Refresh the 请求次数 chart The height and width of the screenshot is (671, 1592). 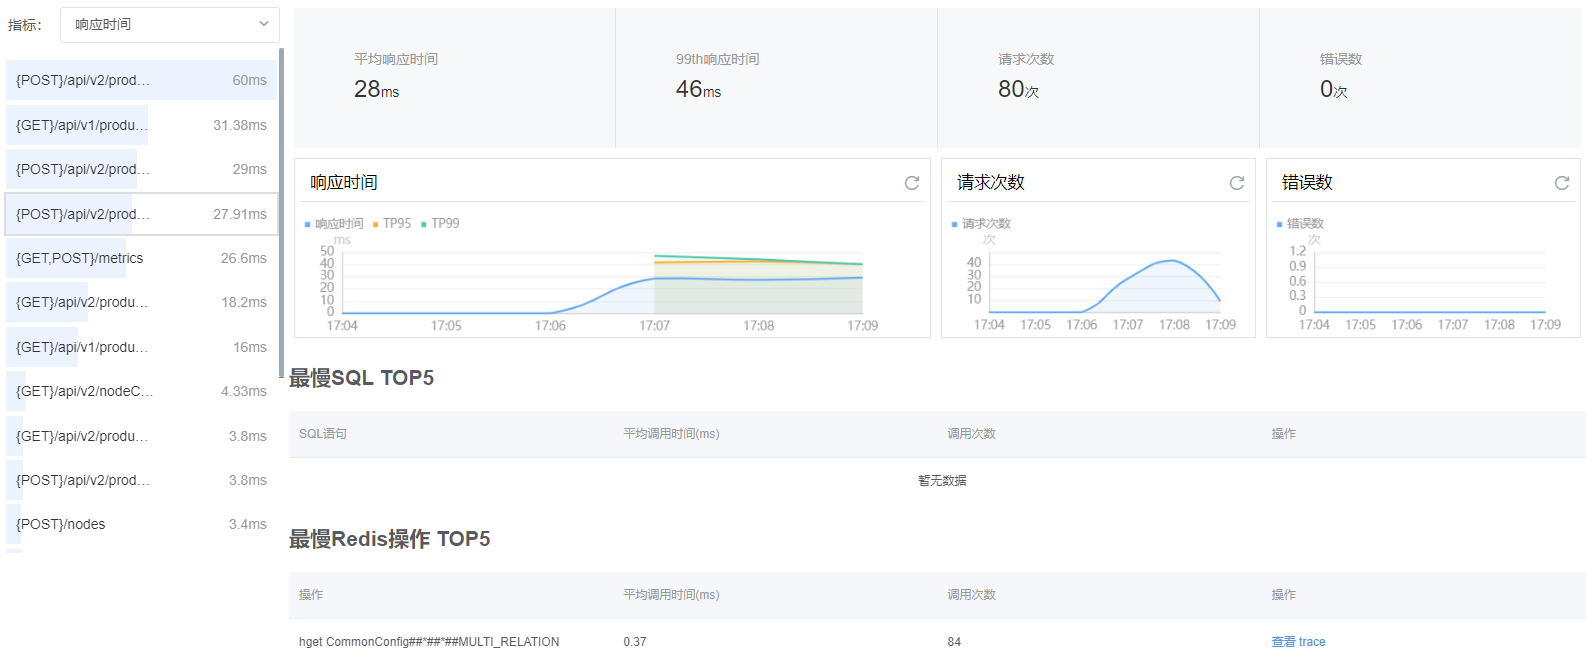[x=1236, y=183]
